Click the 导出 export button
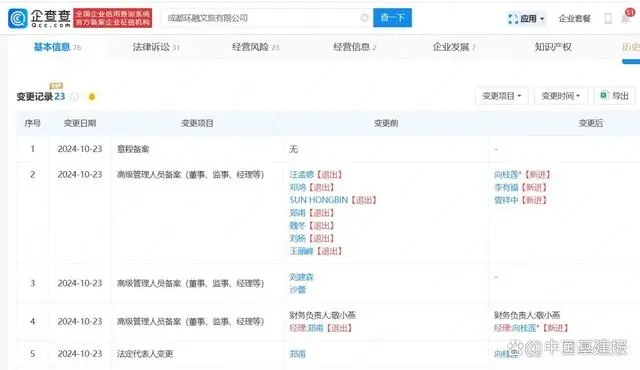 [x=614, y=96]
